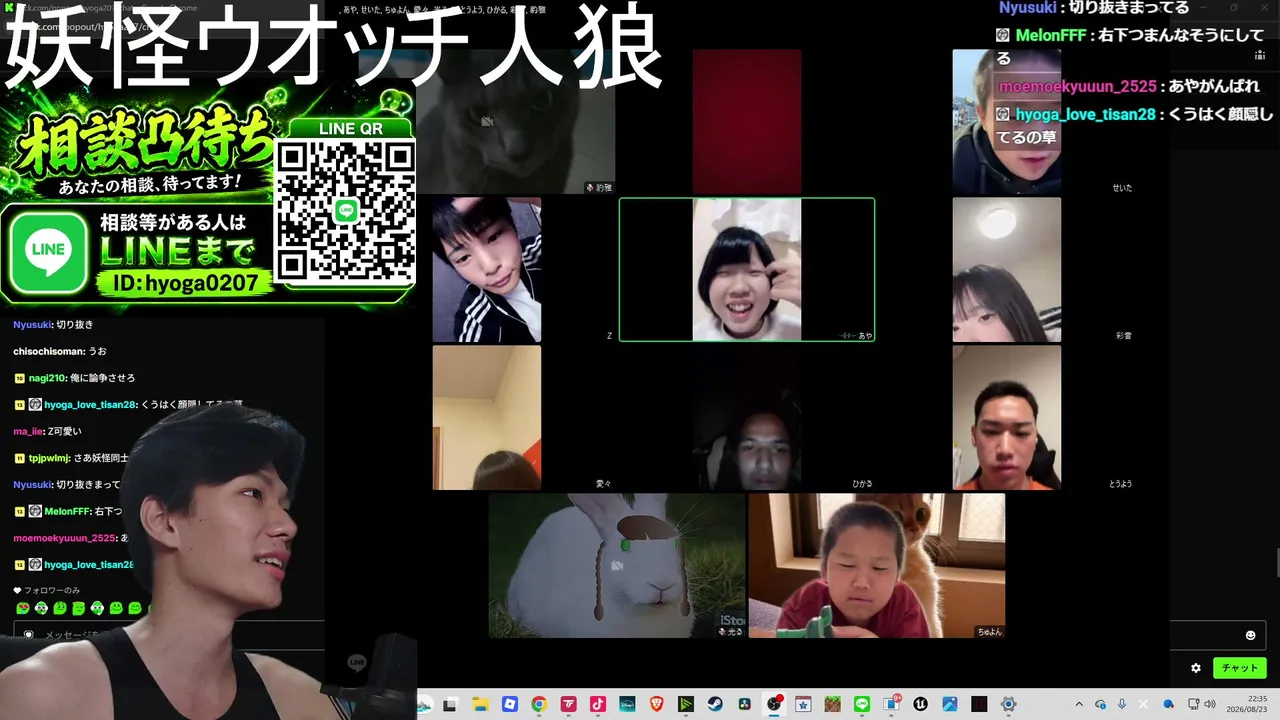Click username nagi210 in left chat
This screenshot has width=1280, height=720.
[46, 378]
